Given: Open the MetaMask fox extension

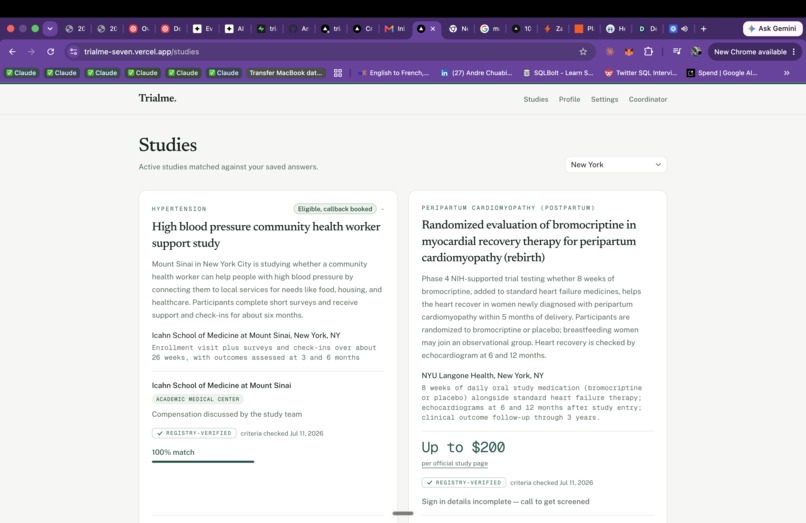Looking at the screenshot, I should (629, 51).
